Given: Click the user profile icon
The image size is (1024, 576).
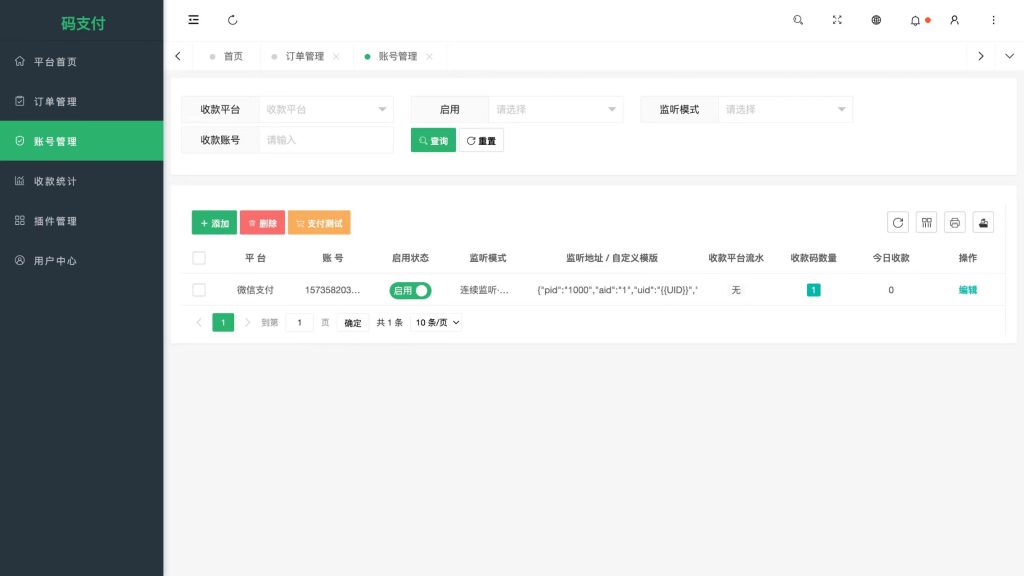Looking at the screenshot, I should tap(954, 20).
